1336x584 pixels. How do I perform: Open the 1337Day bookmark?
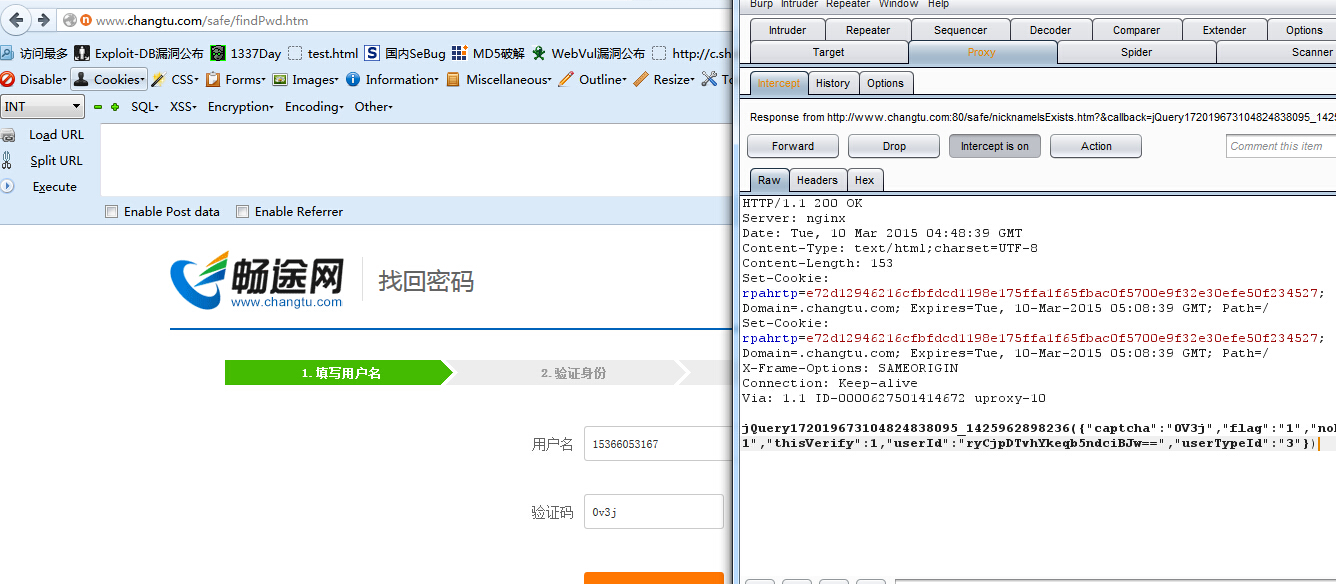[x=246, y=53]
